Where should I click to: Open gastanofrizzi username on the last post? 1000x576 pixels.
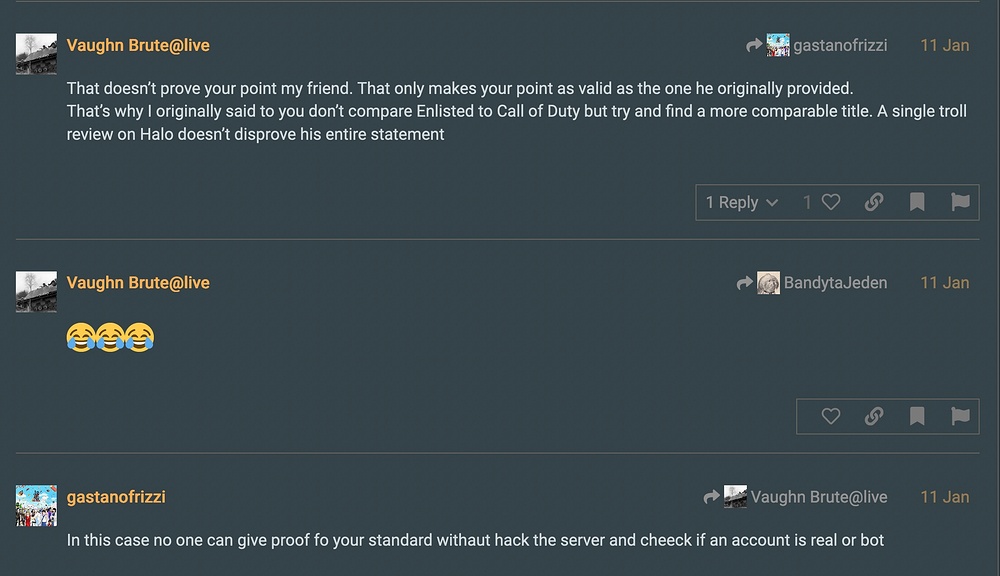point(116,497)
